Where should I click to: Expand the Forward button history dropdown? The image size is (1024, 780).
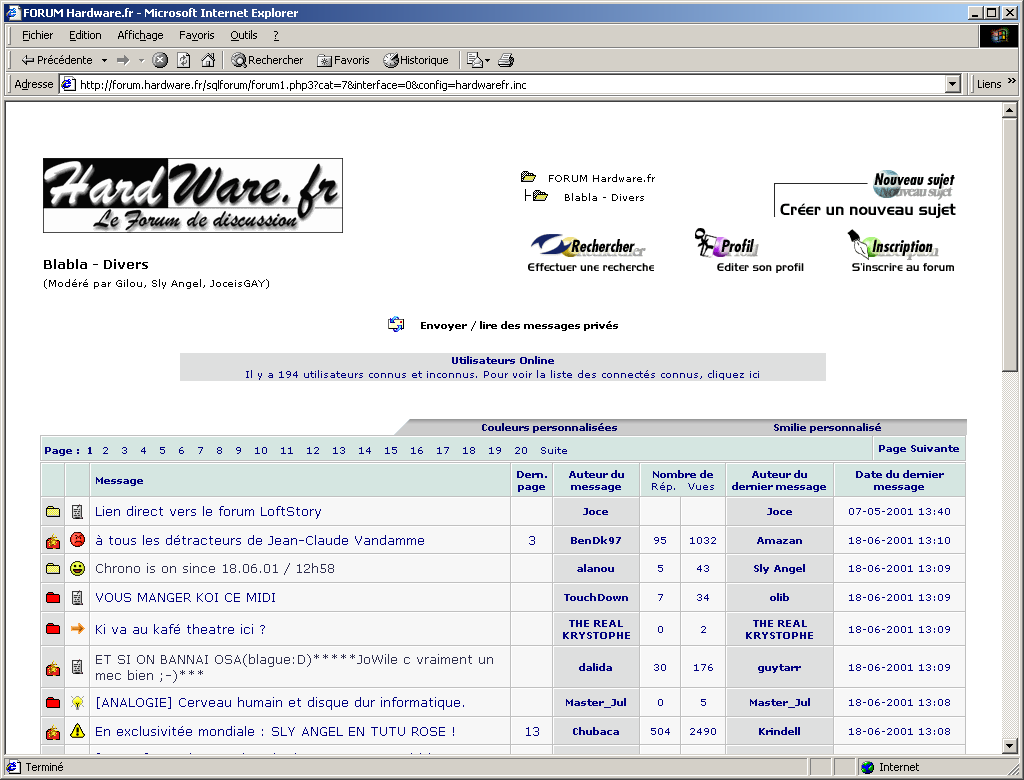click(x=141, y=60)
